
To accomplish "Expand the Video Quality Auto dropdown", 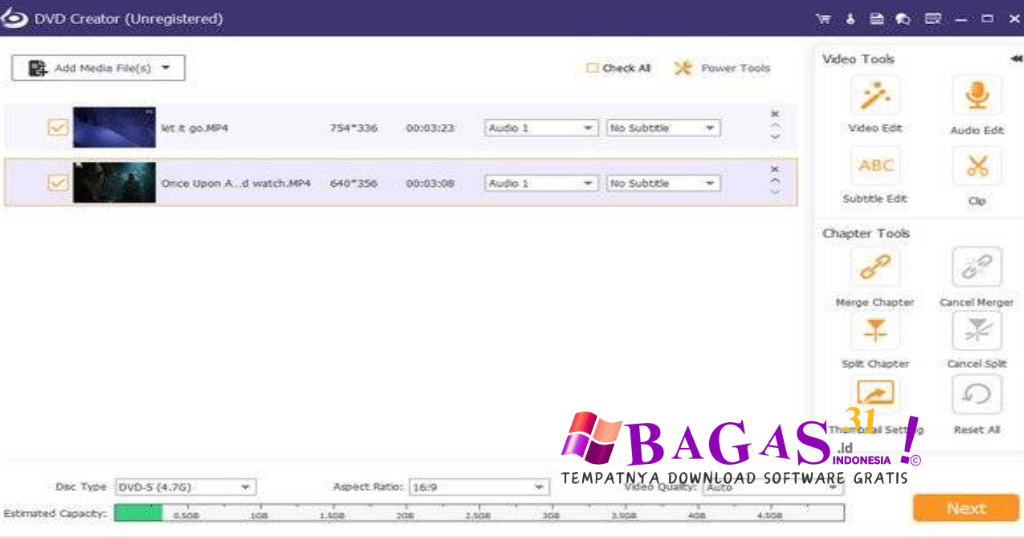I will click(773, 487).
